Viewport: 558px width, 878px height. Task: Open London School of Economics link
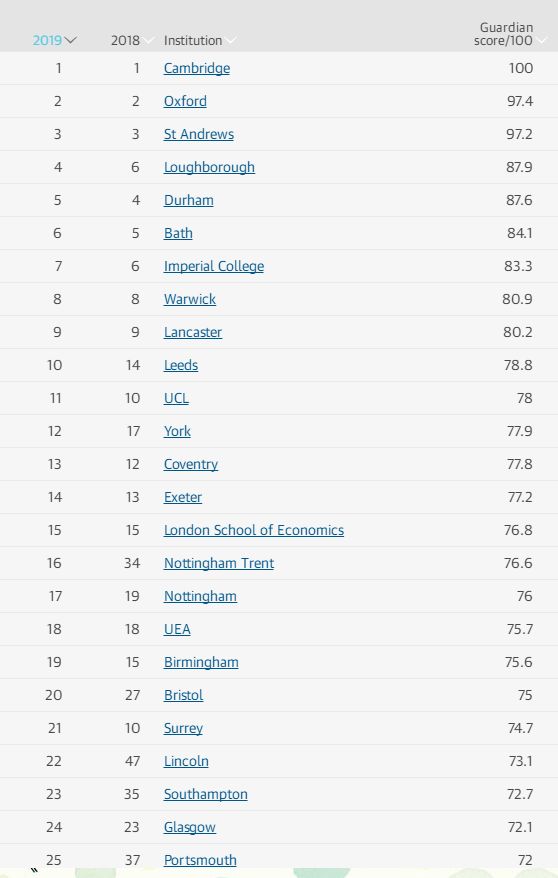(254, 530)
